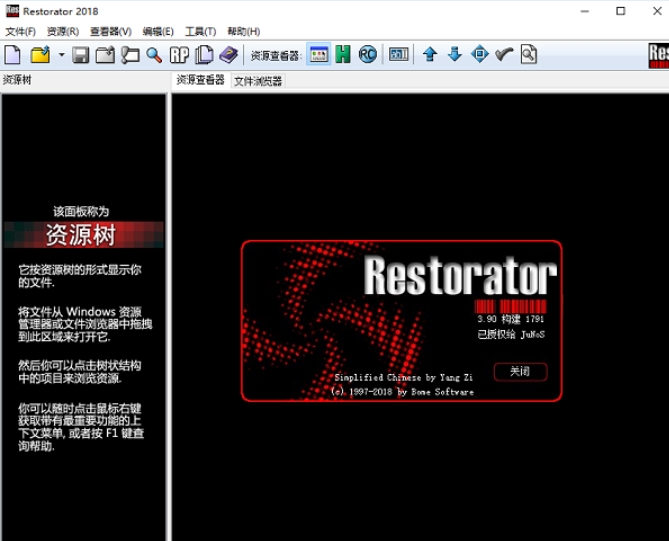This screenshot has width=669, height=541.
Task: Expand the Open folder dropdown arrow
Action: click(61, 55)
